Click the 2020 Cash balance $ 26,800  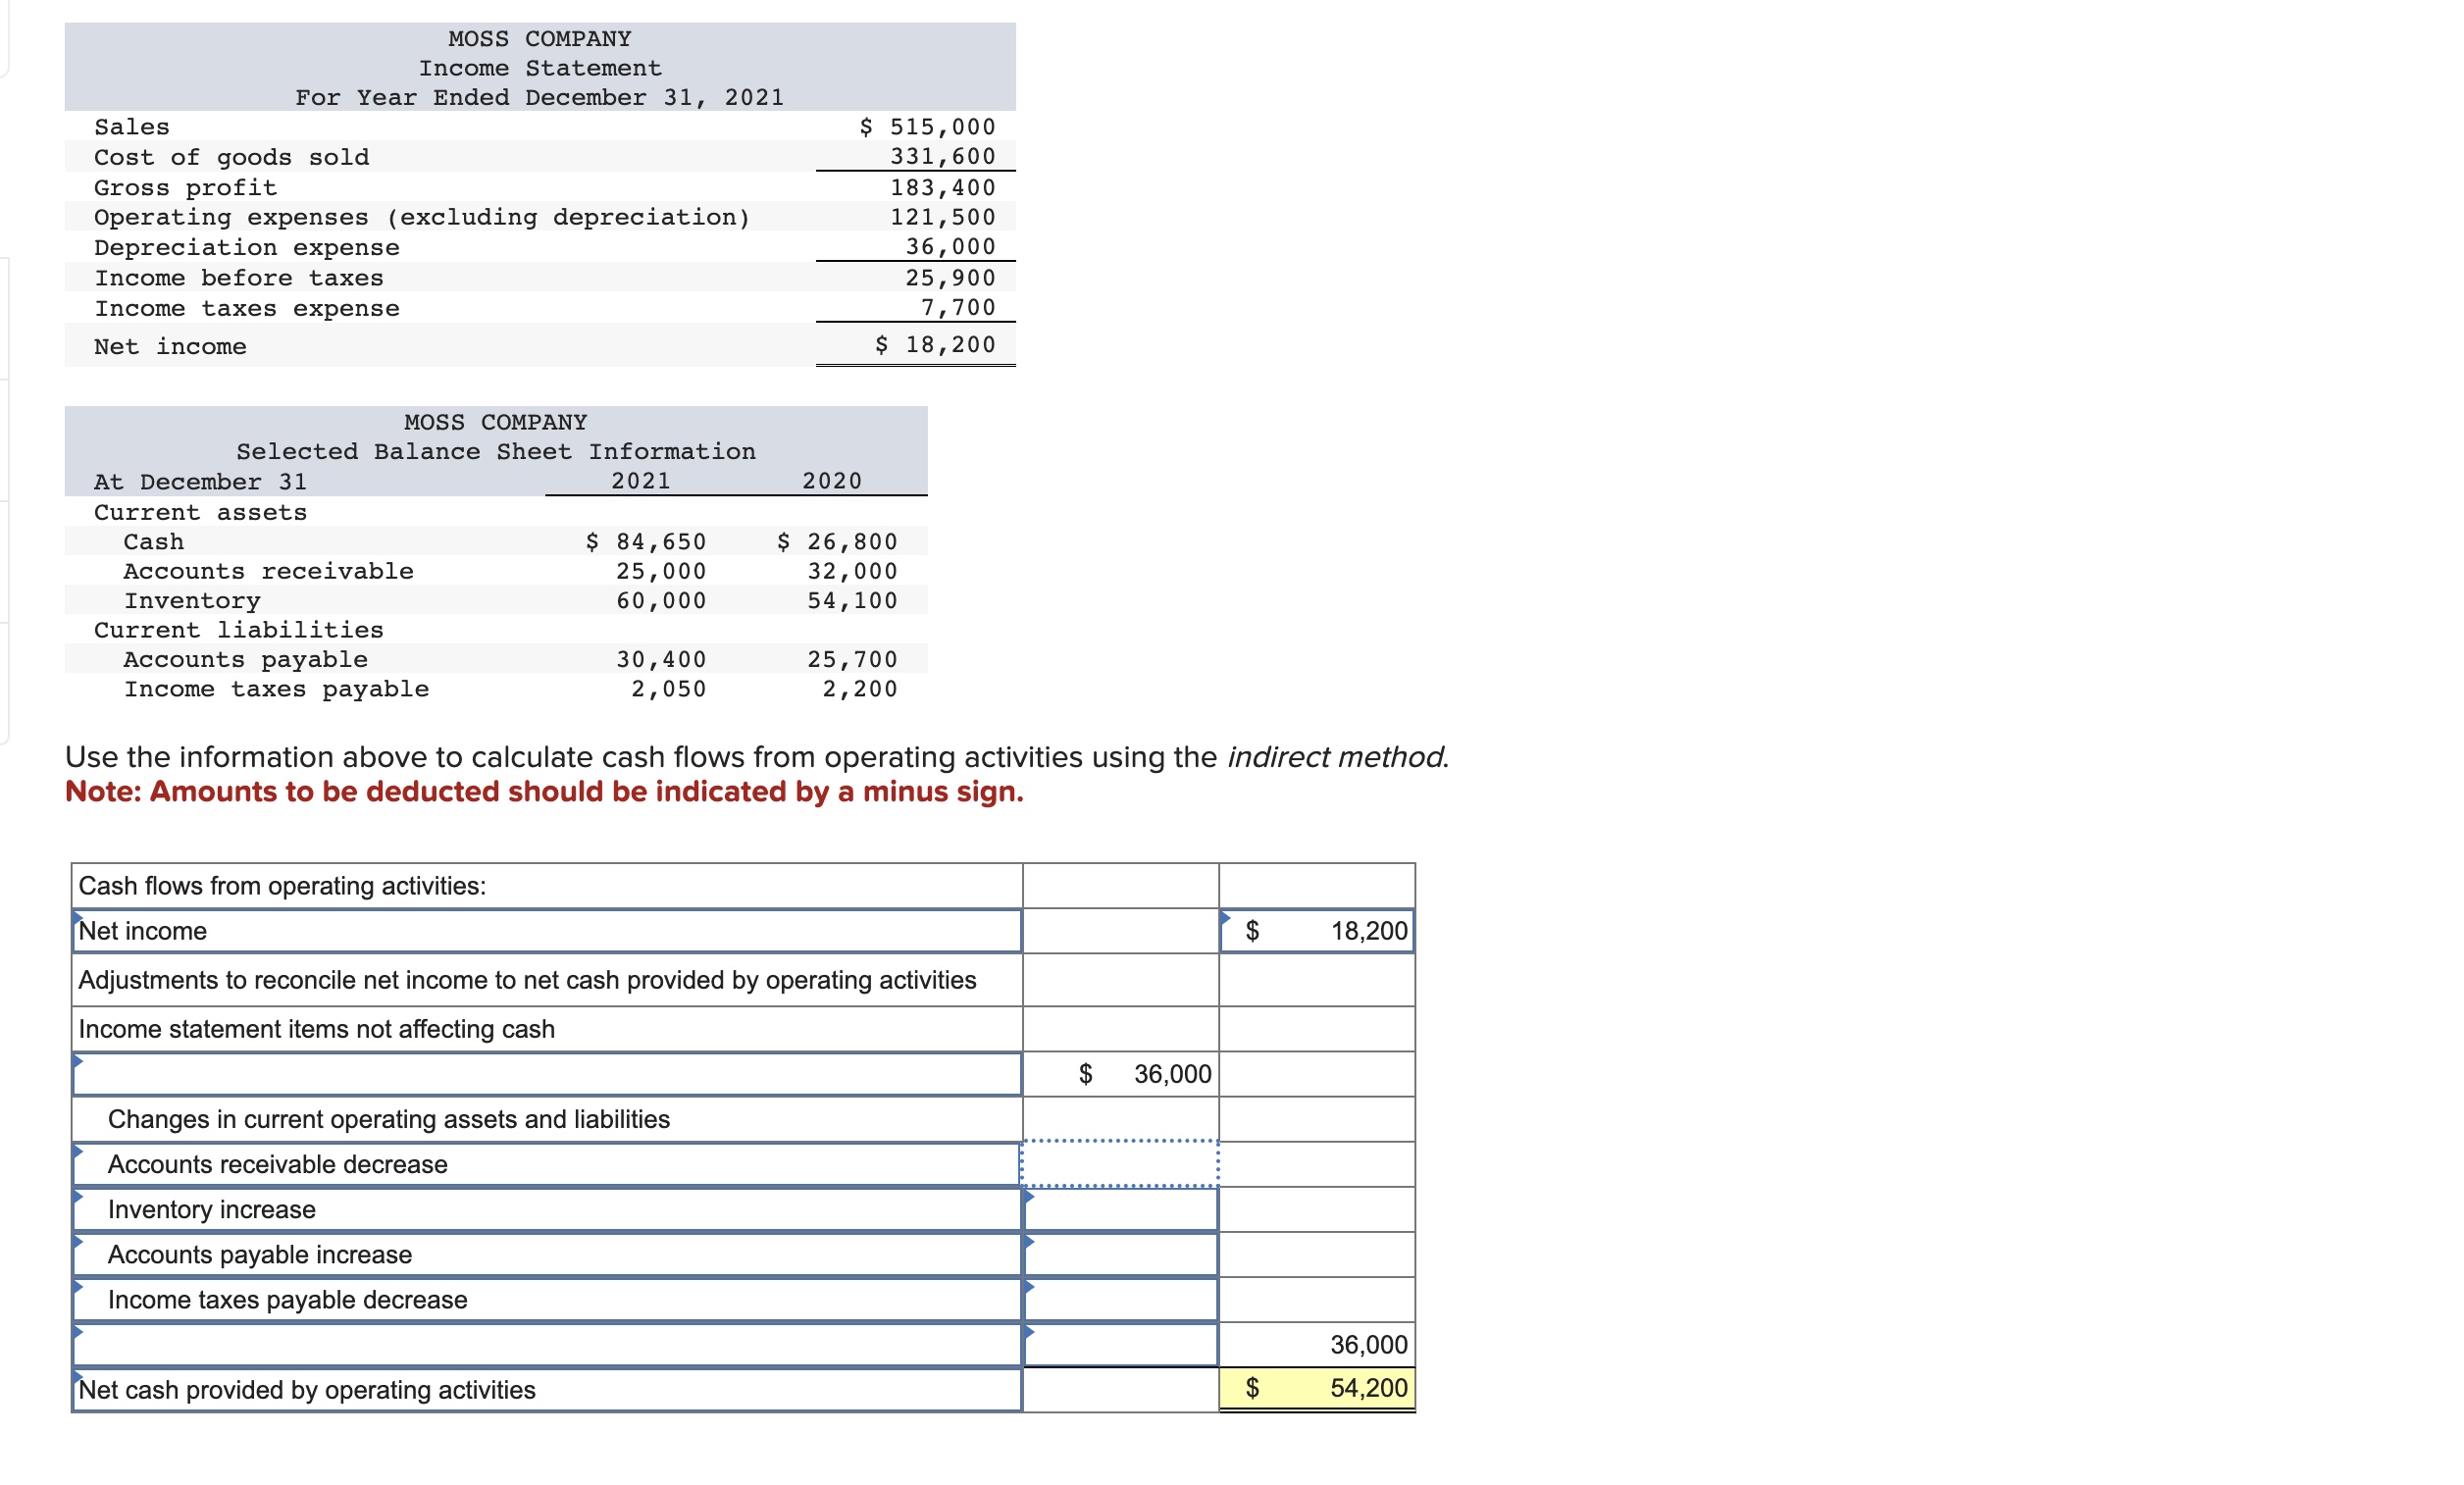point(837,541)
